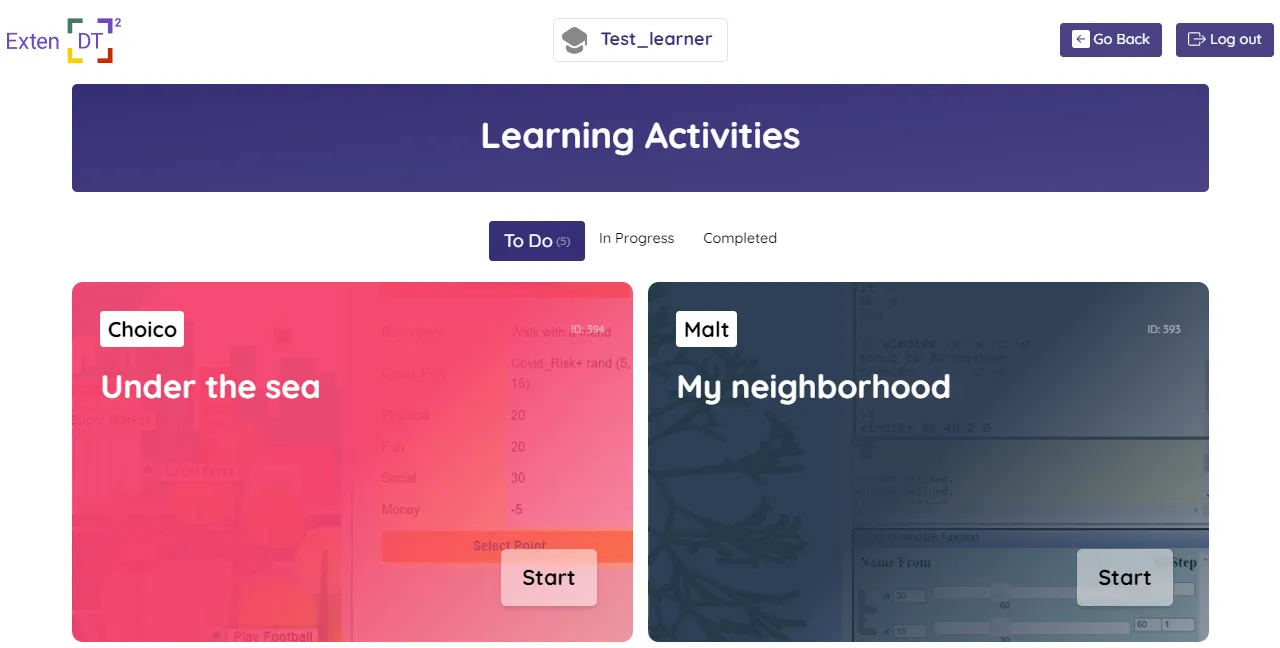Switch to the In Progress tab
1280x648 pixels.
coord(636,238)
